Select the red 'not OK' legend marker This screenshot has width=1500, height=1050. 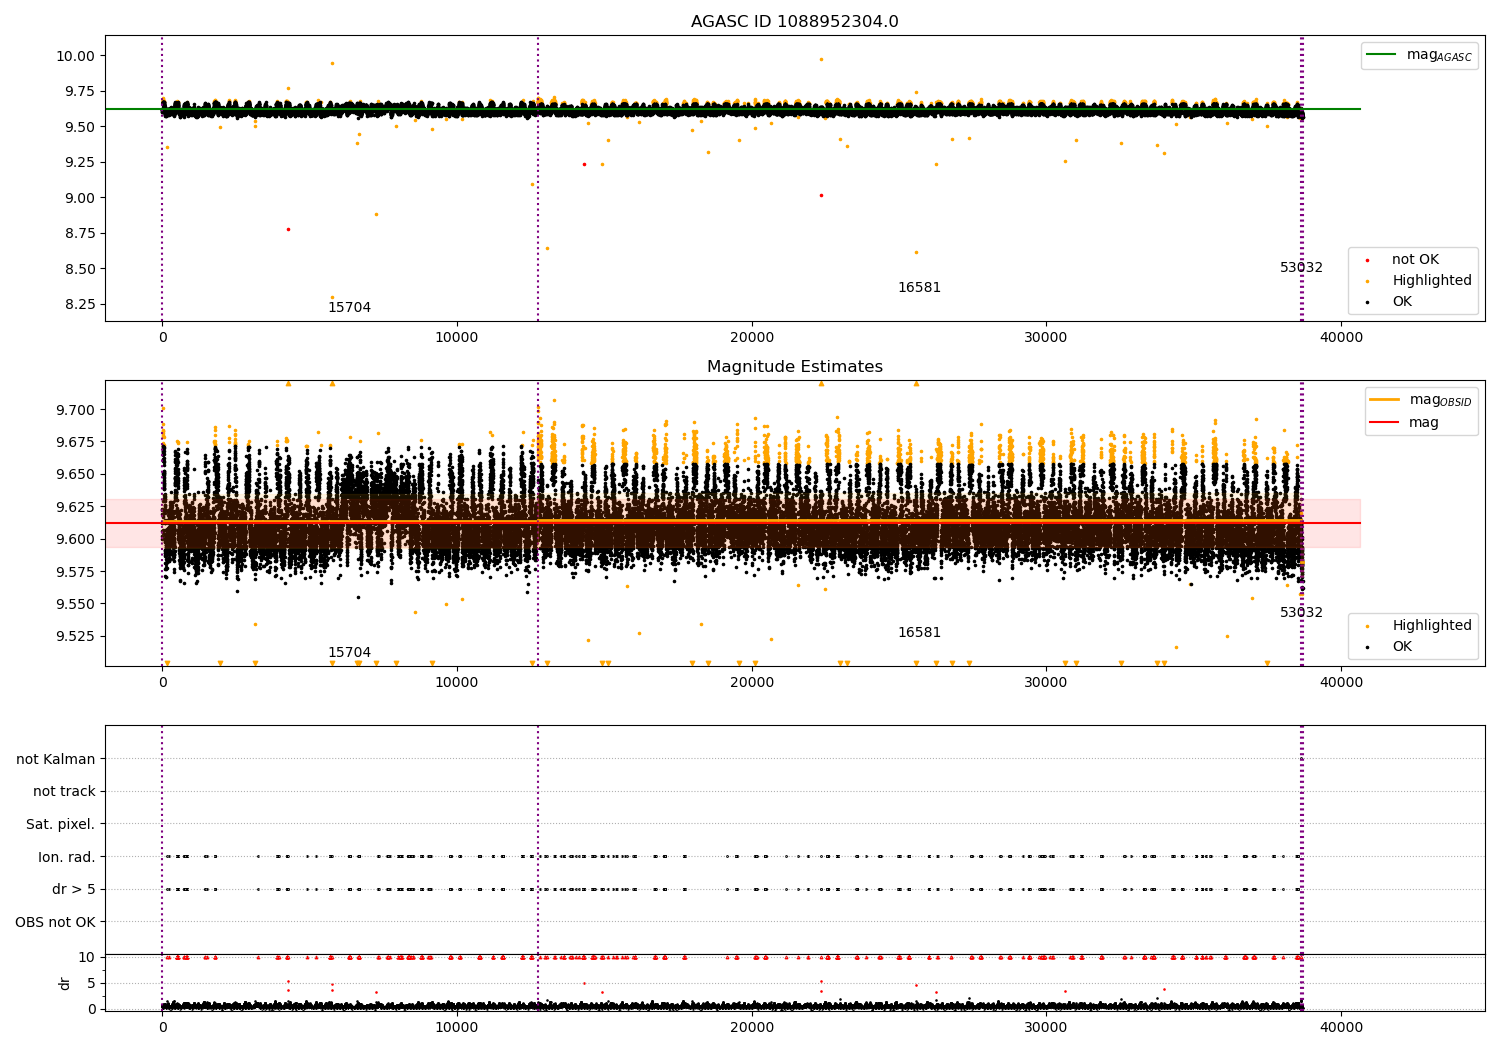[1367, 260]
